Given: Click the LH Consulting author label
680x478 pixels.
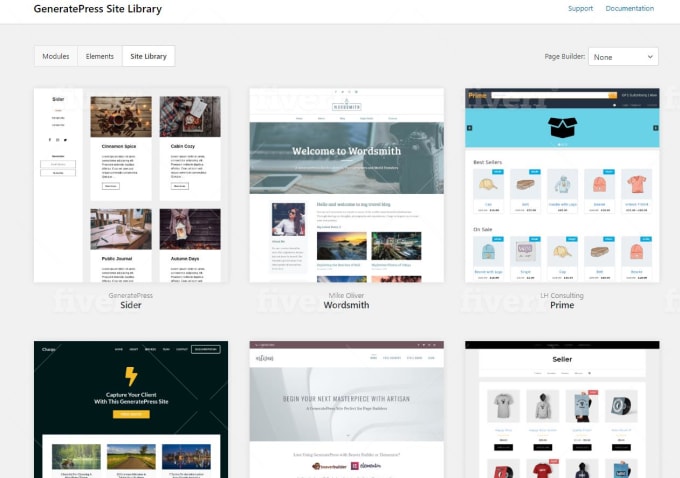Looking at the screenshot, I should pos(562,295).
